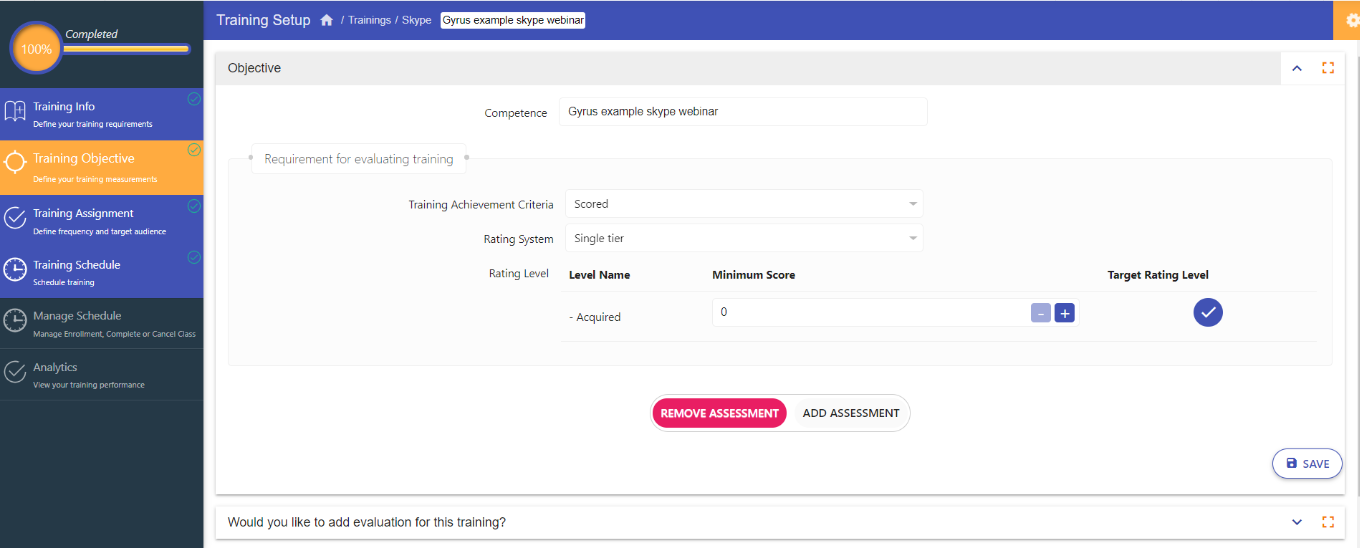Click the green check on Training Assignment
The width and height of the screenshot is (1360, 548).
[194, 206]
